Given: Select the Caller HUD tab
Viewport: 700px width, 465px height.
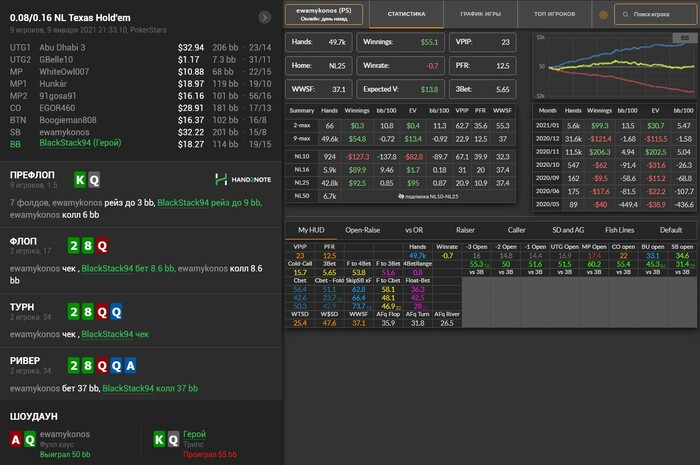Looking at the screenshot, I should 517,230.
